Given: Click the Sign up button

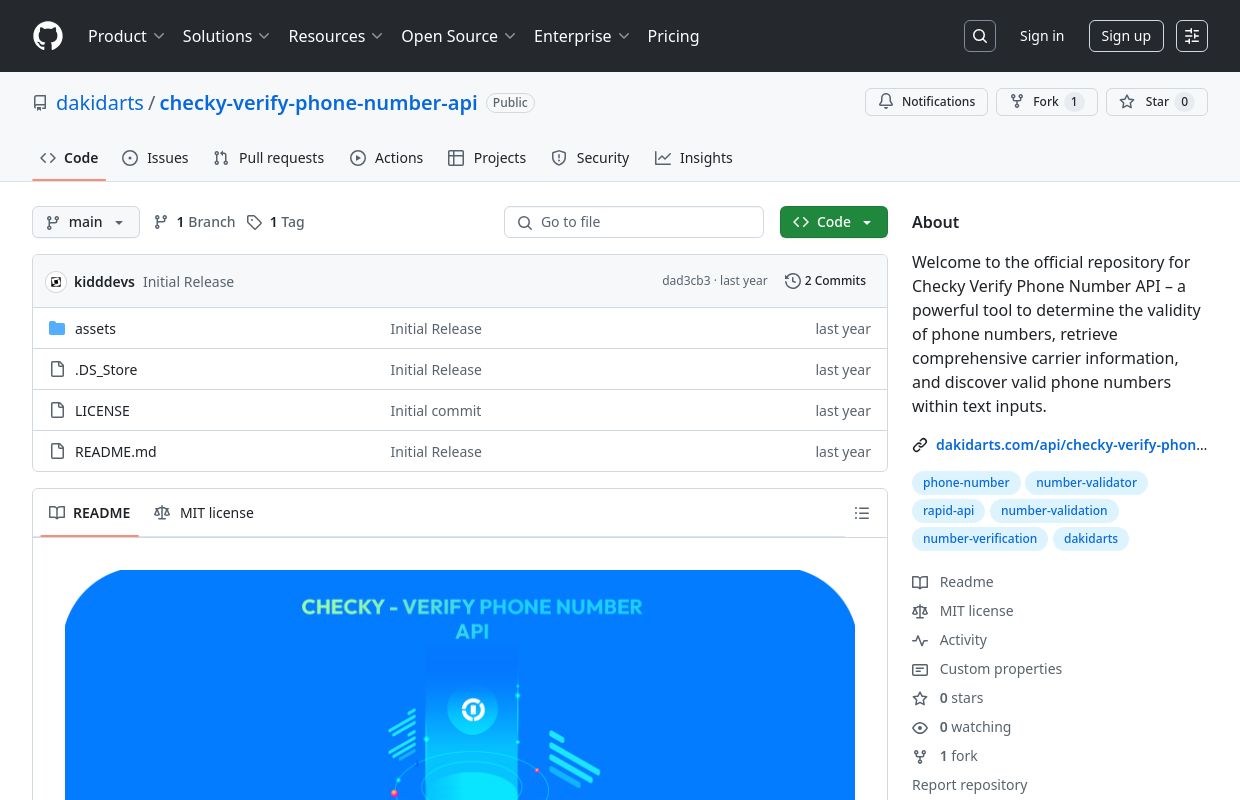Looking at the screenshot, I should 1126,36.
